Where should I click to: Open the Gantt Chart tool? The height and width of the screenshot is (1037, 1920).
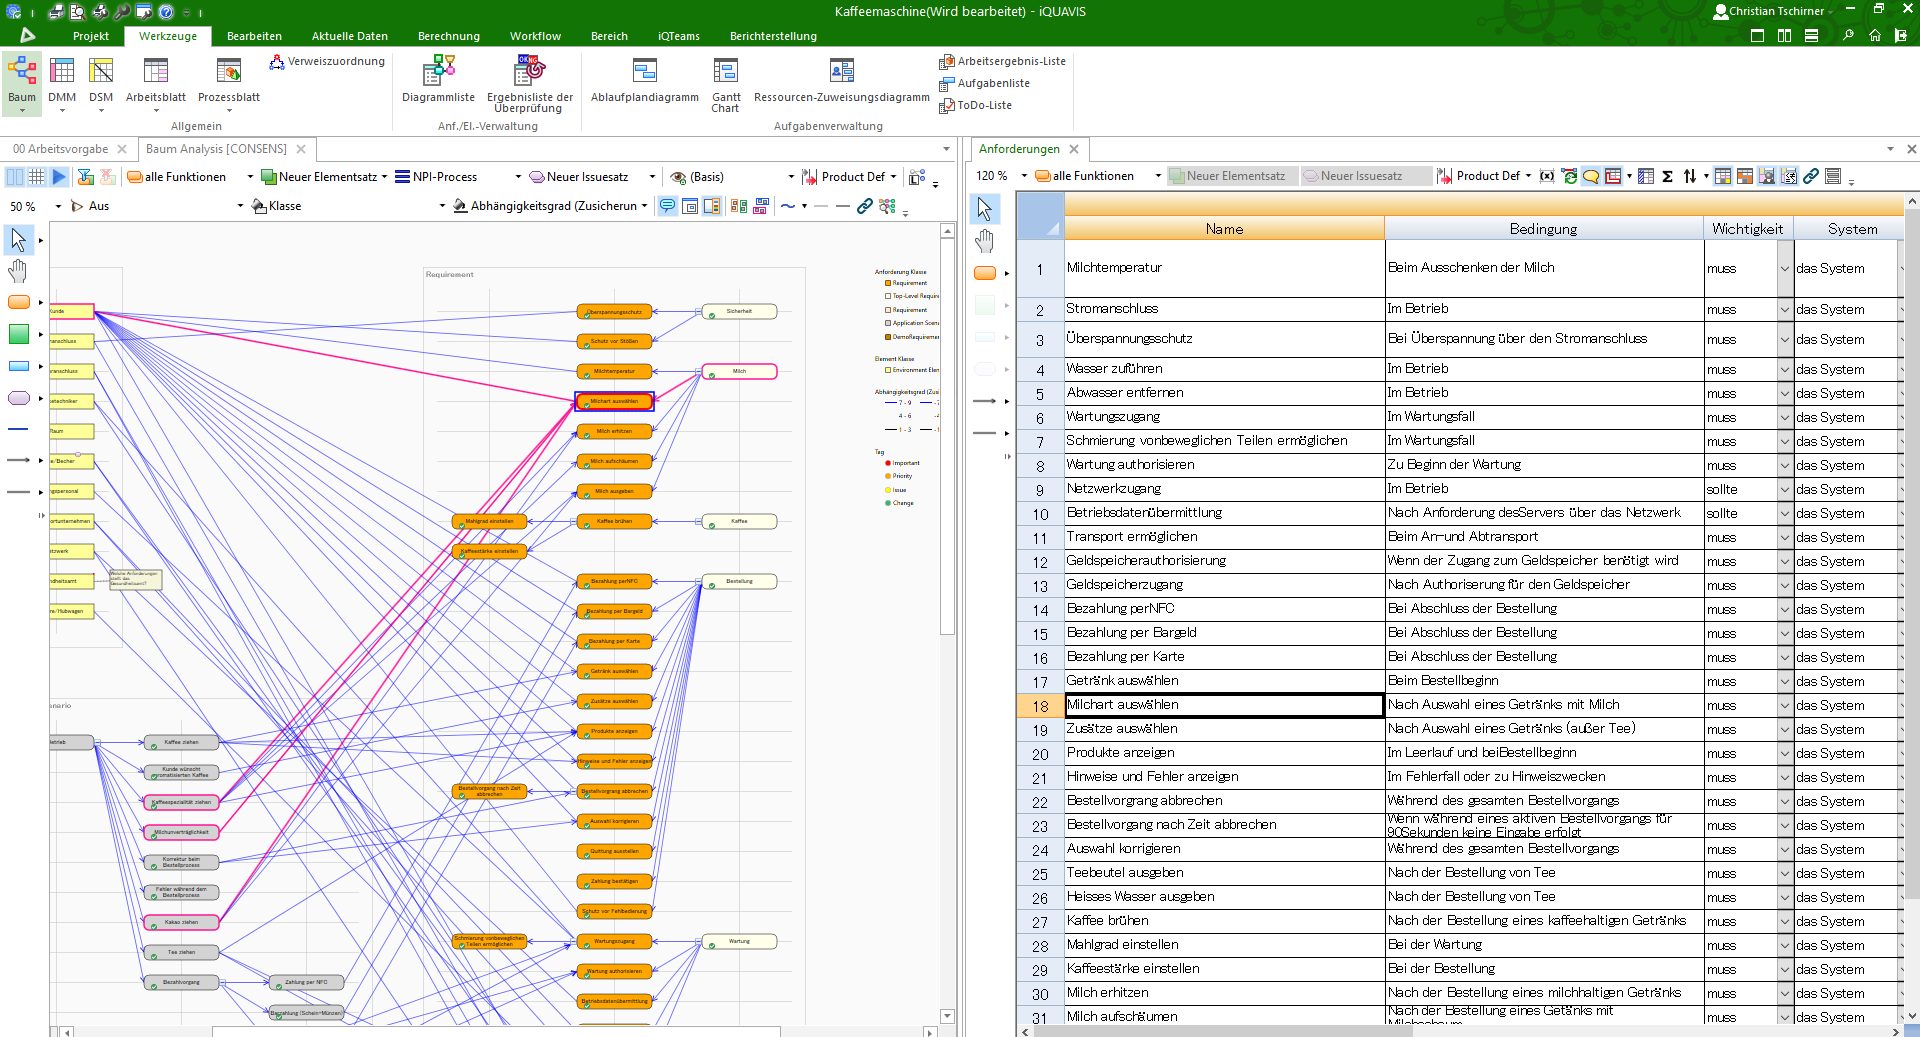726,84
